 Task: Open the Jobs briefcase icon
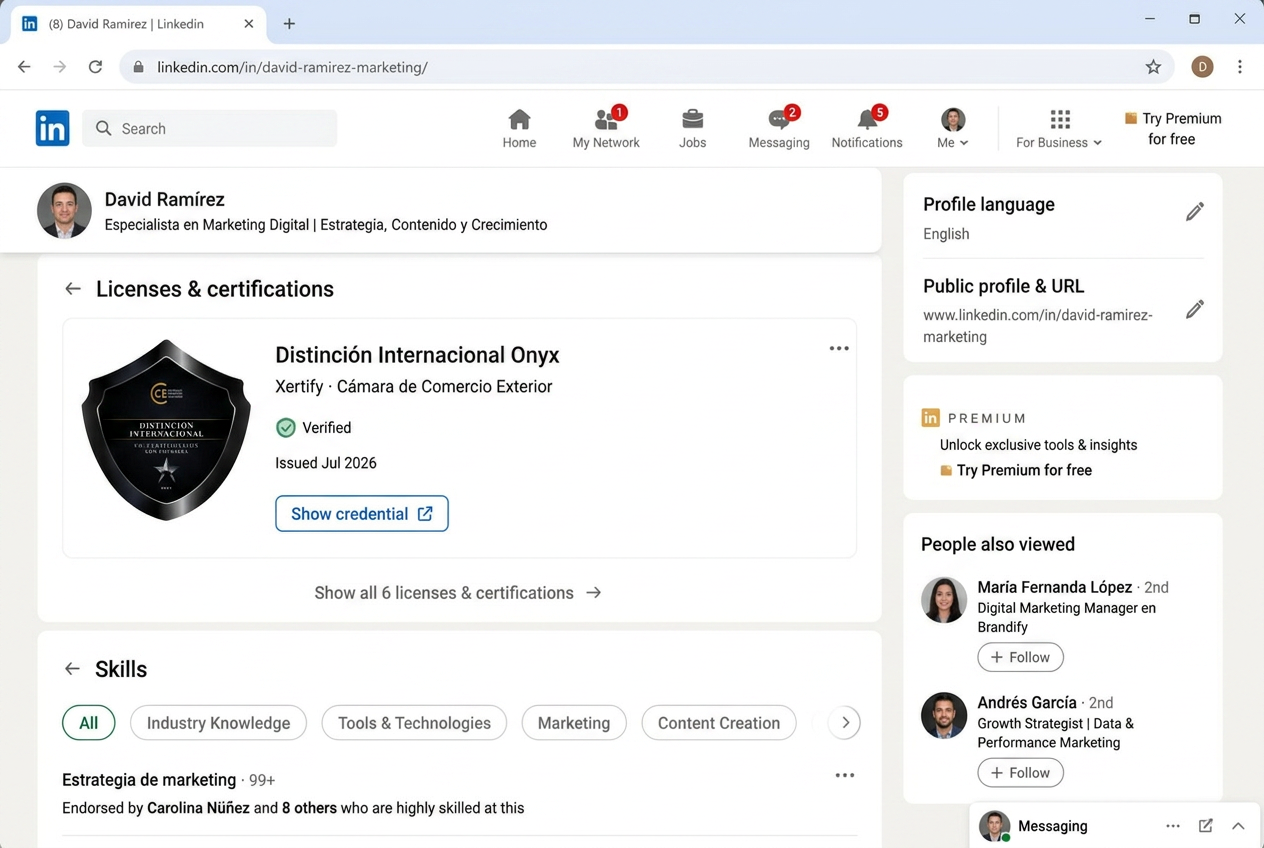(x=692, y=129)
